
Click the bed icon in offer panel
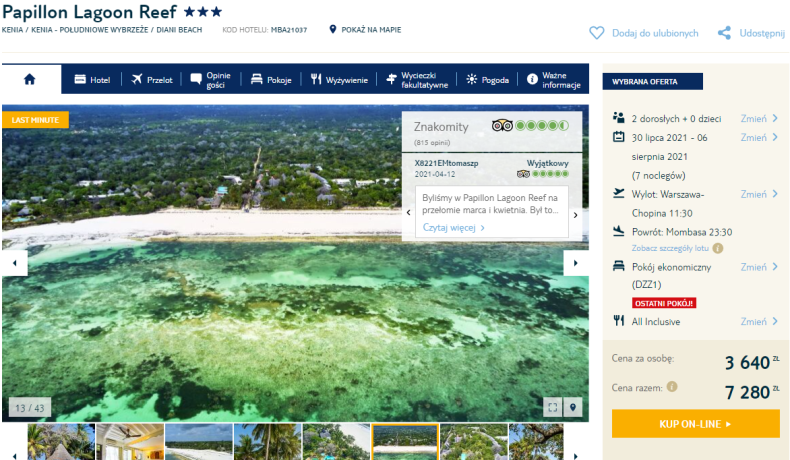pyautogui.click(x=619, y=266)
